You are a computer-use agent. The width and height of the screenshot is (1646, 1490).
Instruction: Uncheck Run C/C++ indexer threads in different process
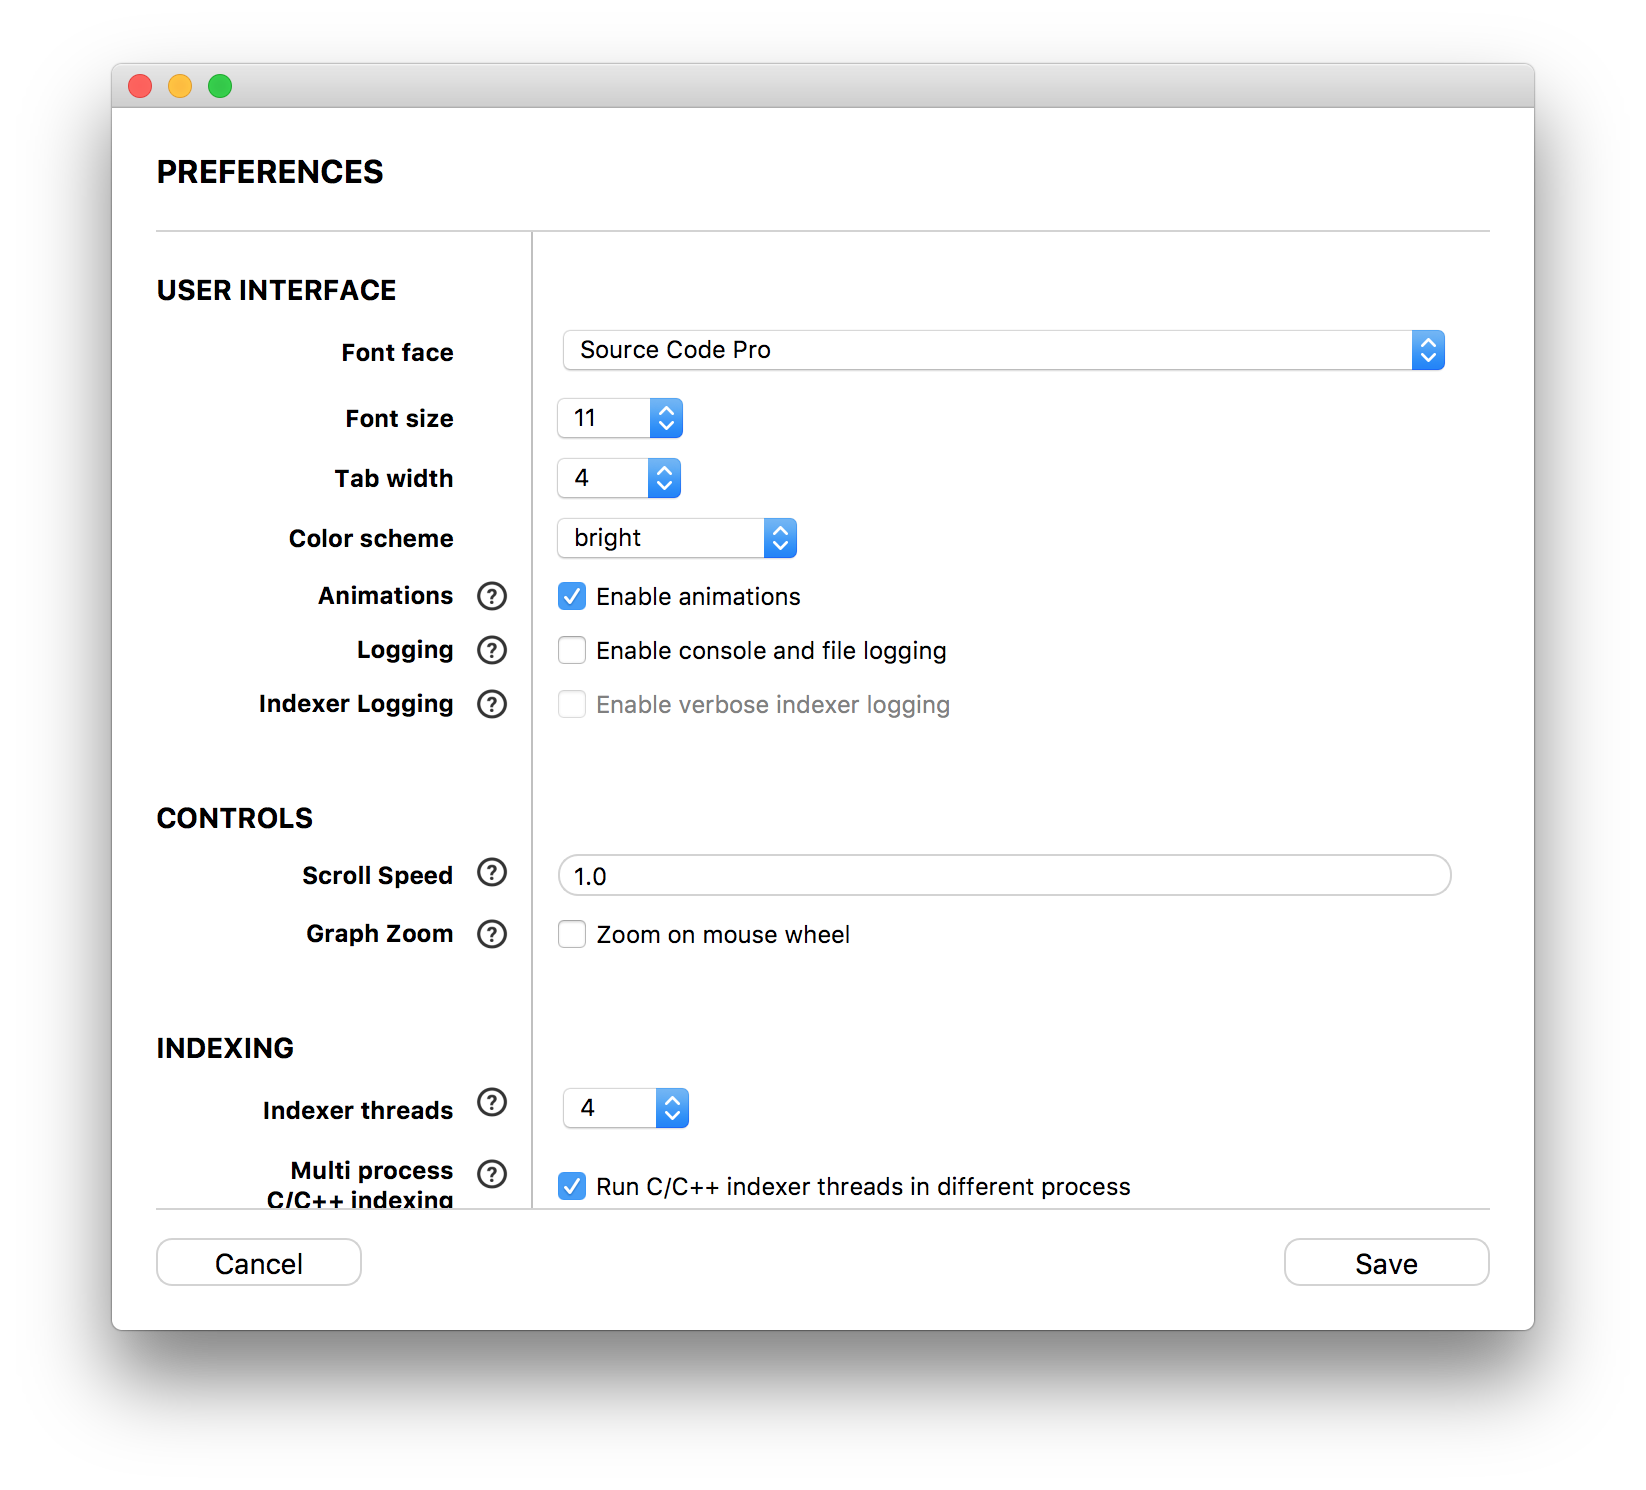pos(572,1186)
